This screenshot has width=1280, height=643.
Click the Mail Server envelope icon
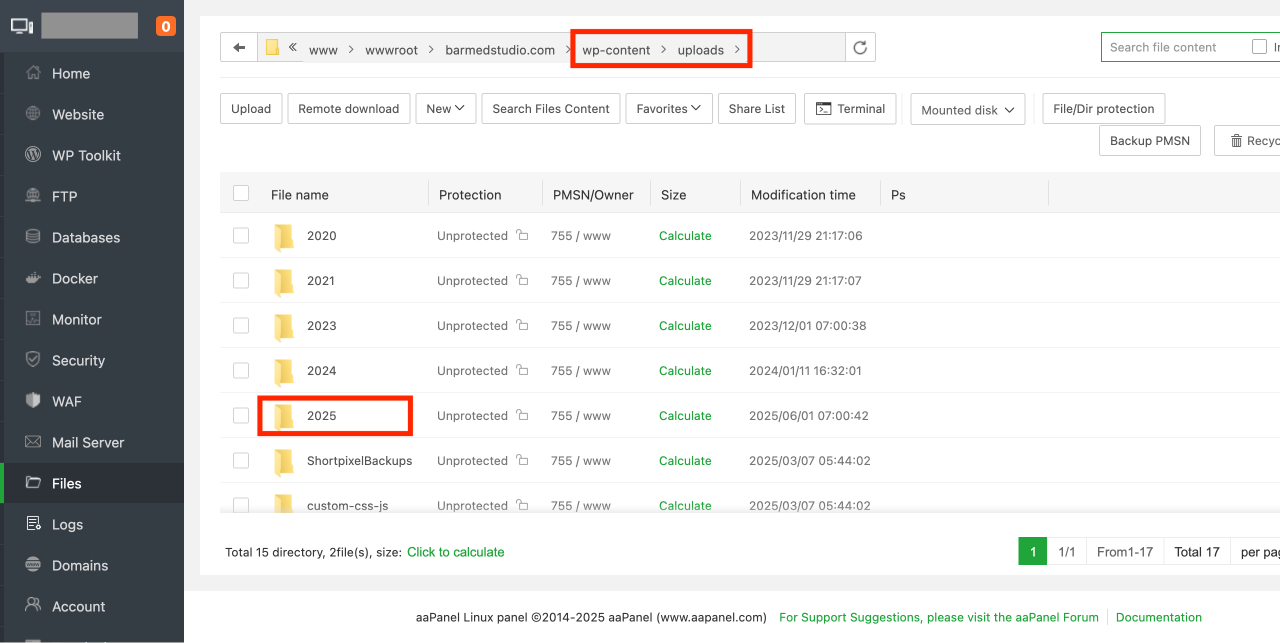[x=33, y=442]
